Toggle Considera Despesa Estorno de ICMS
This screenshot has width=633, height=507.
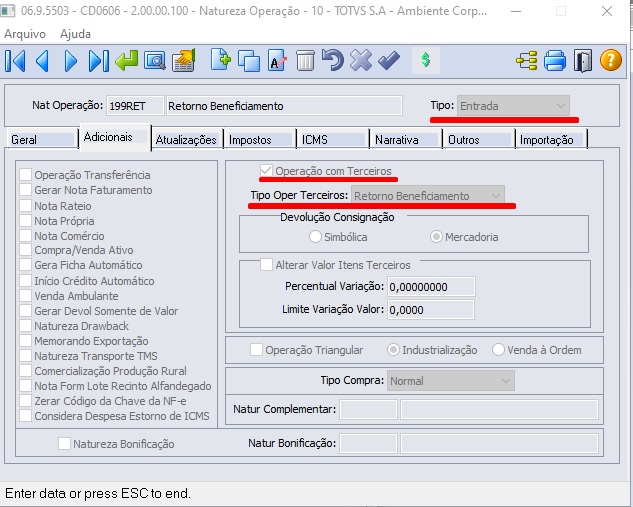pos(26,416)
